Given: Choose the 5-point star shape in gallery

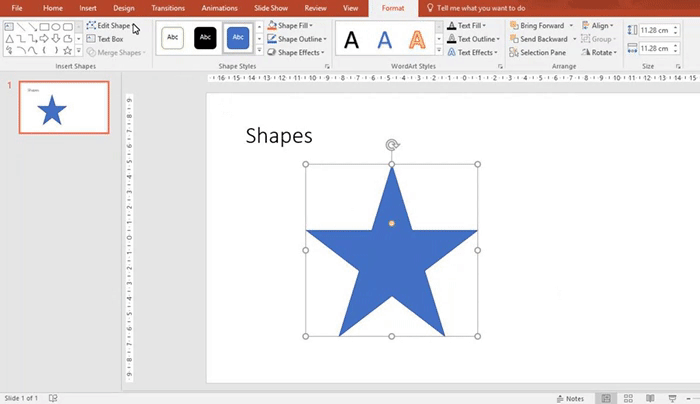Looking at the screenshot, I should pyautogui.click(x=67, y=50).
